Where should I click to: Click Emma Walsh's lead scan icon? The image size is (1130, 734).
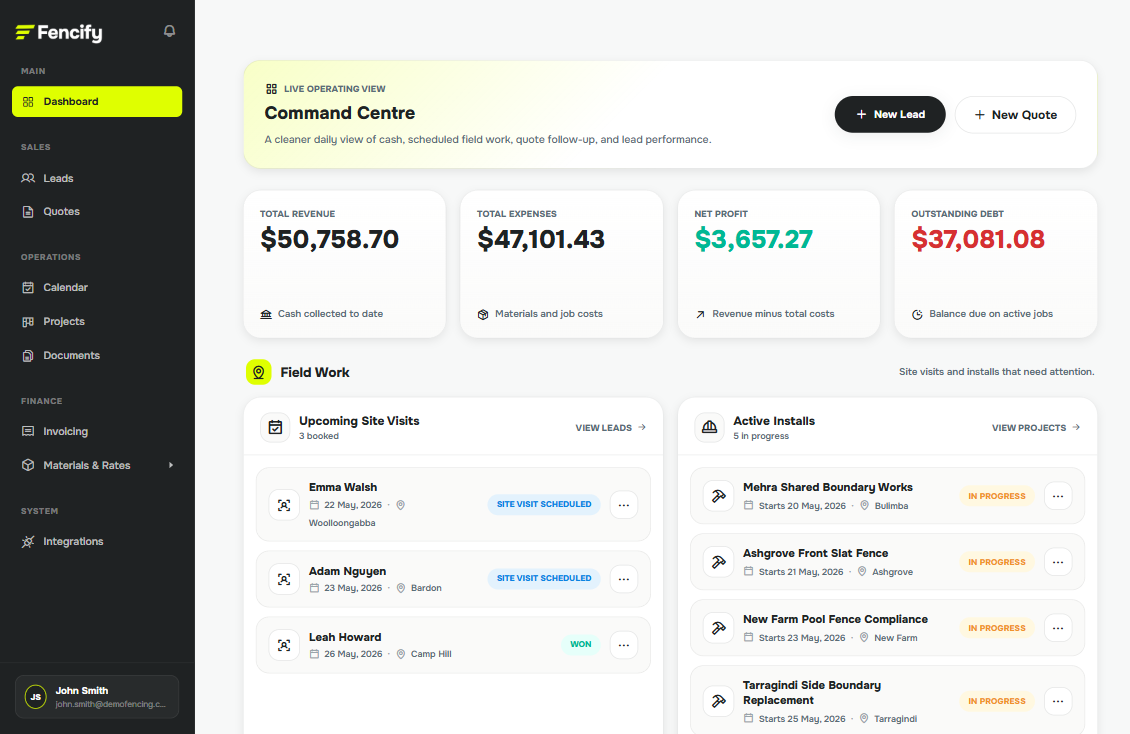pos(284,505)
